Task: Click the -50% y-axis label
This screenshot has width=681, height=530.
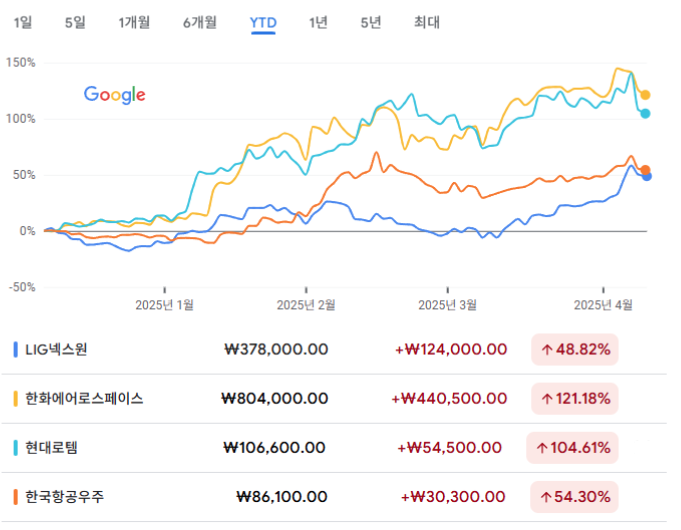Action: (22, 287)
